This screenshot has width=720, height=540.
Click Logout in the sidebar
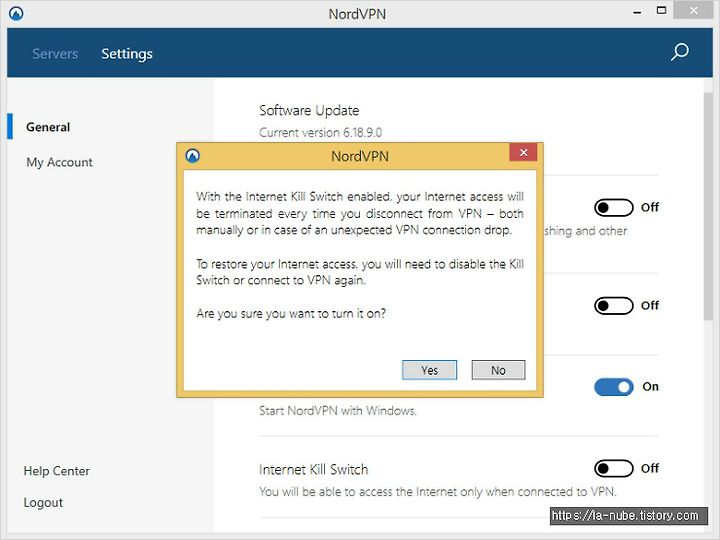43,502
